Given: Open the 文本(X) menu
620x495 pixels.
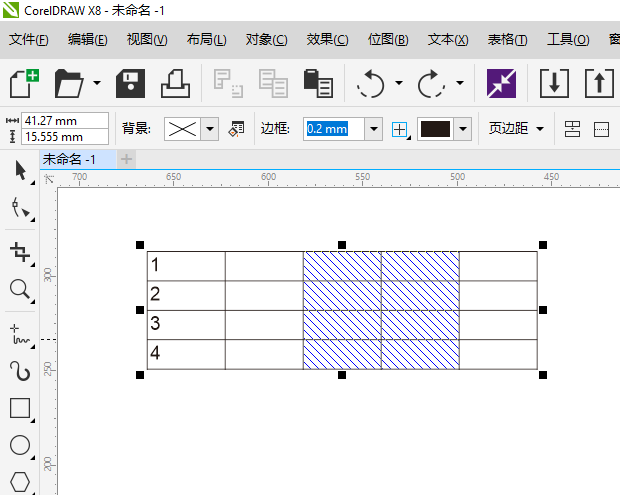Looking at the screenshot, I should [x=448, y=40].
